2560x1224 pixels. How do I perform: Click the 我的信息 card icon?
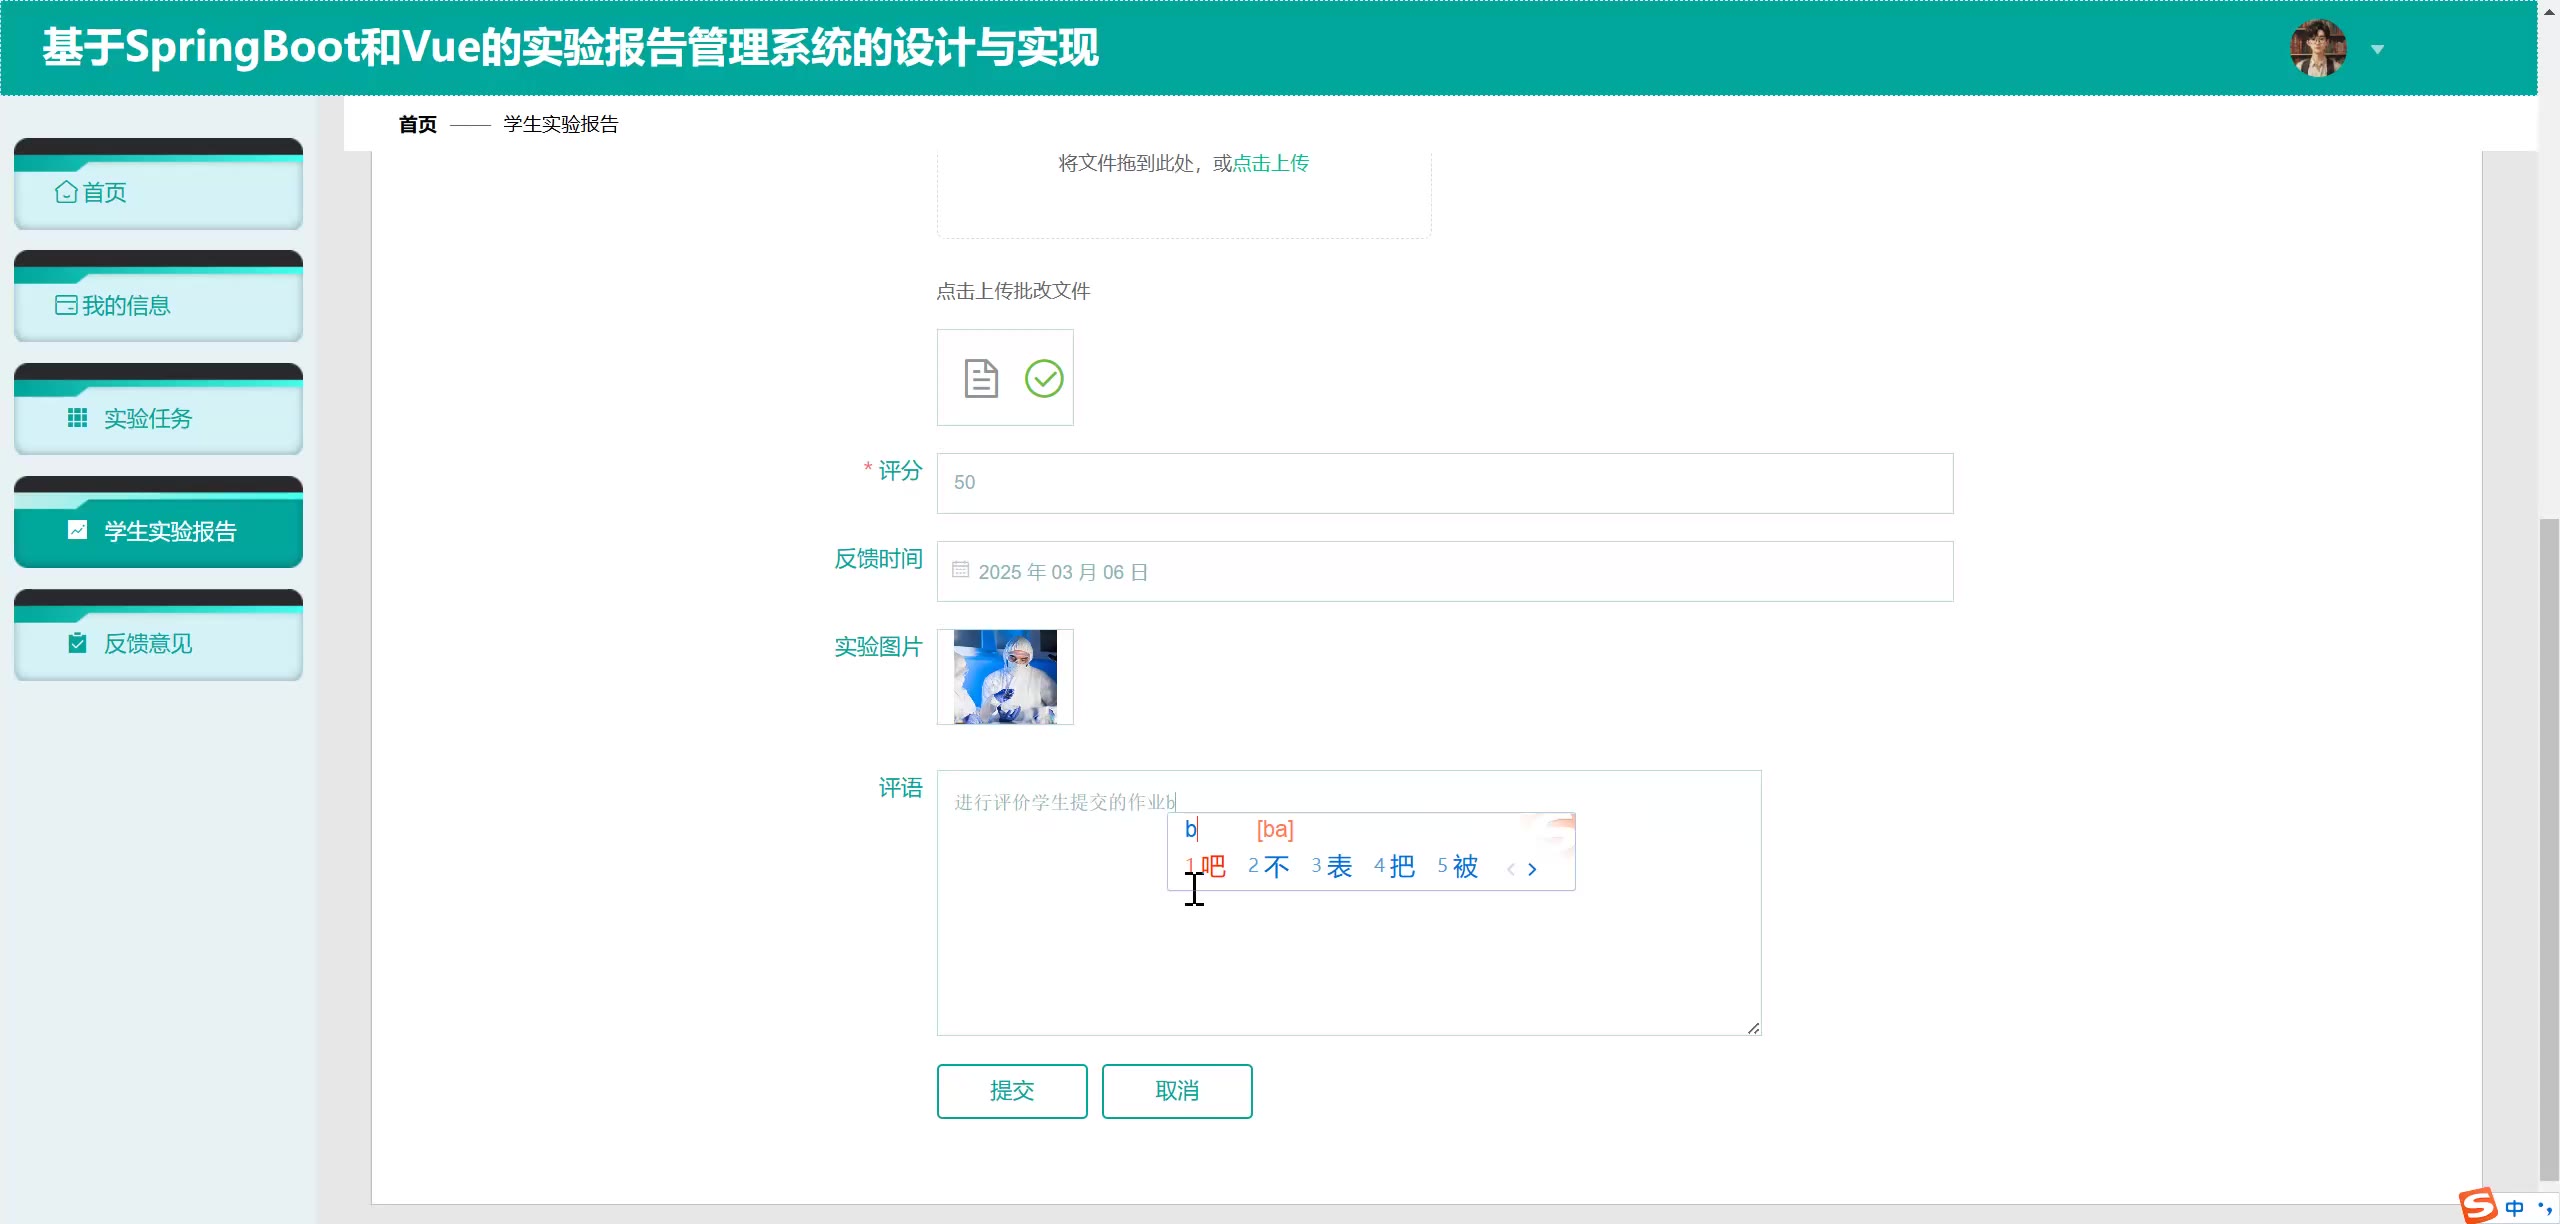point(66,305)
